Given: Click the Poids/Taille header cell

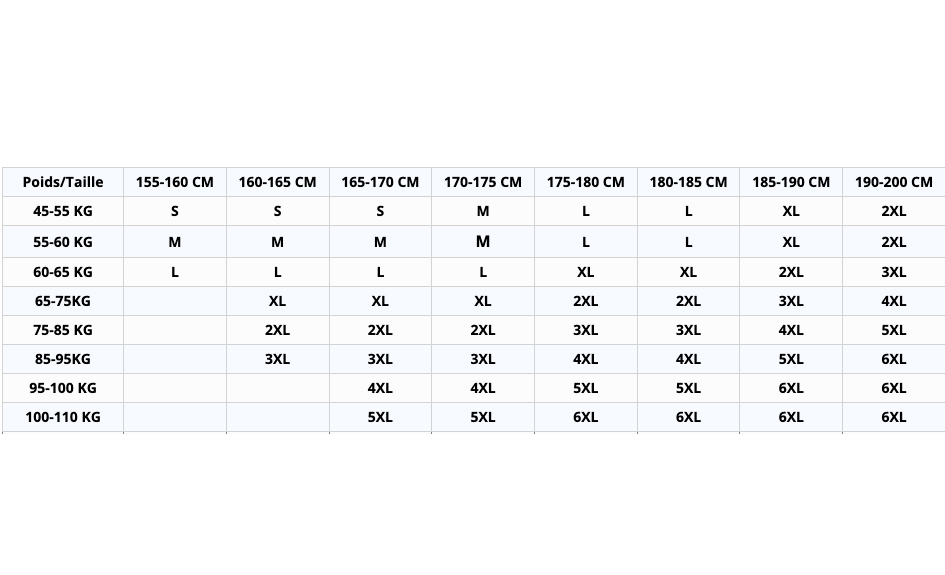Looking at the screenshot, I should (x=63, y=182).
